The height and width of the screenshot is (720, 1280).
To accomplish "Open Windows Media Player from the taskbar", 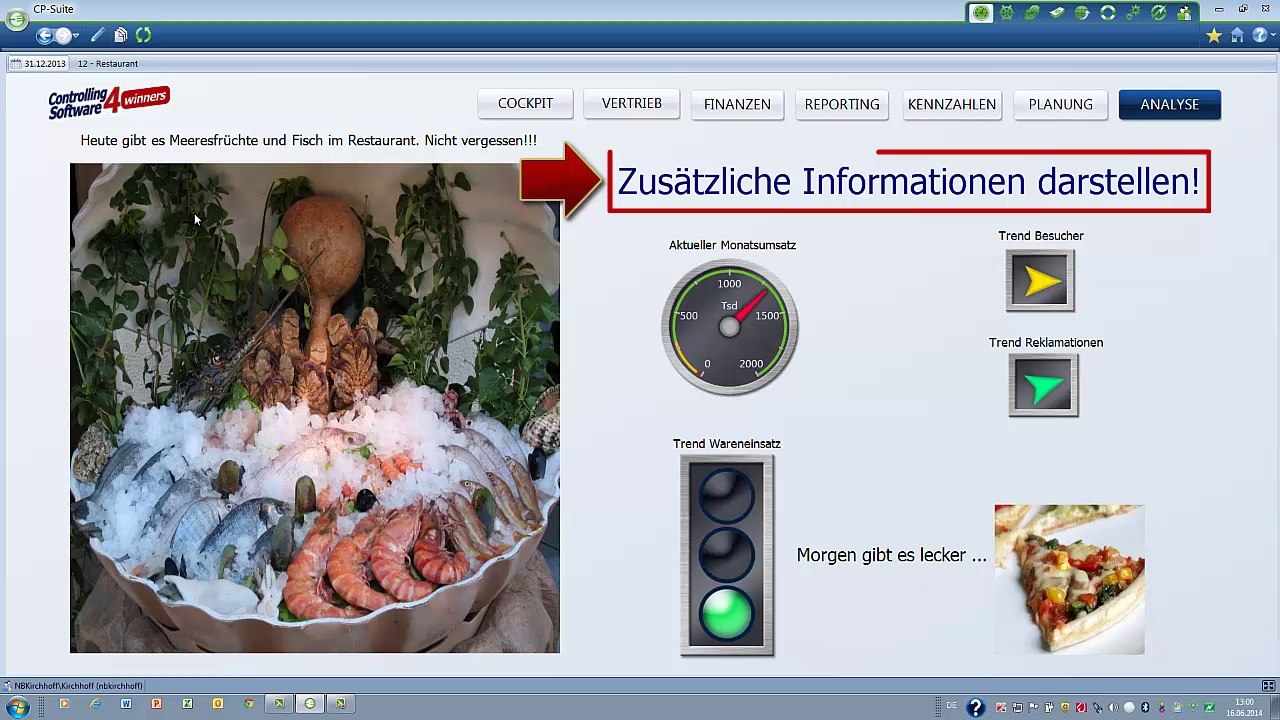I will coord(64,704).
